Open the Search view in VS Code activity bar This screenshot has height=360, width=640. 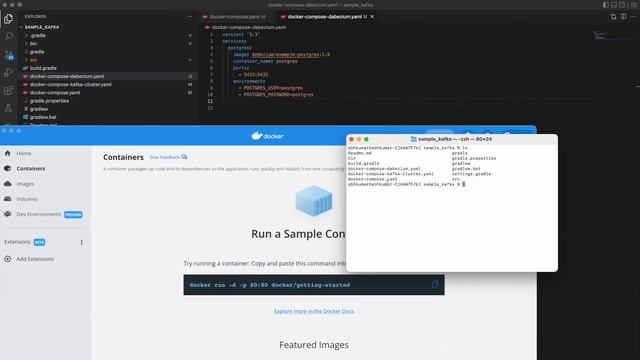pos(8,37)
